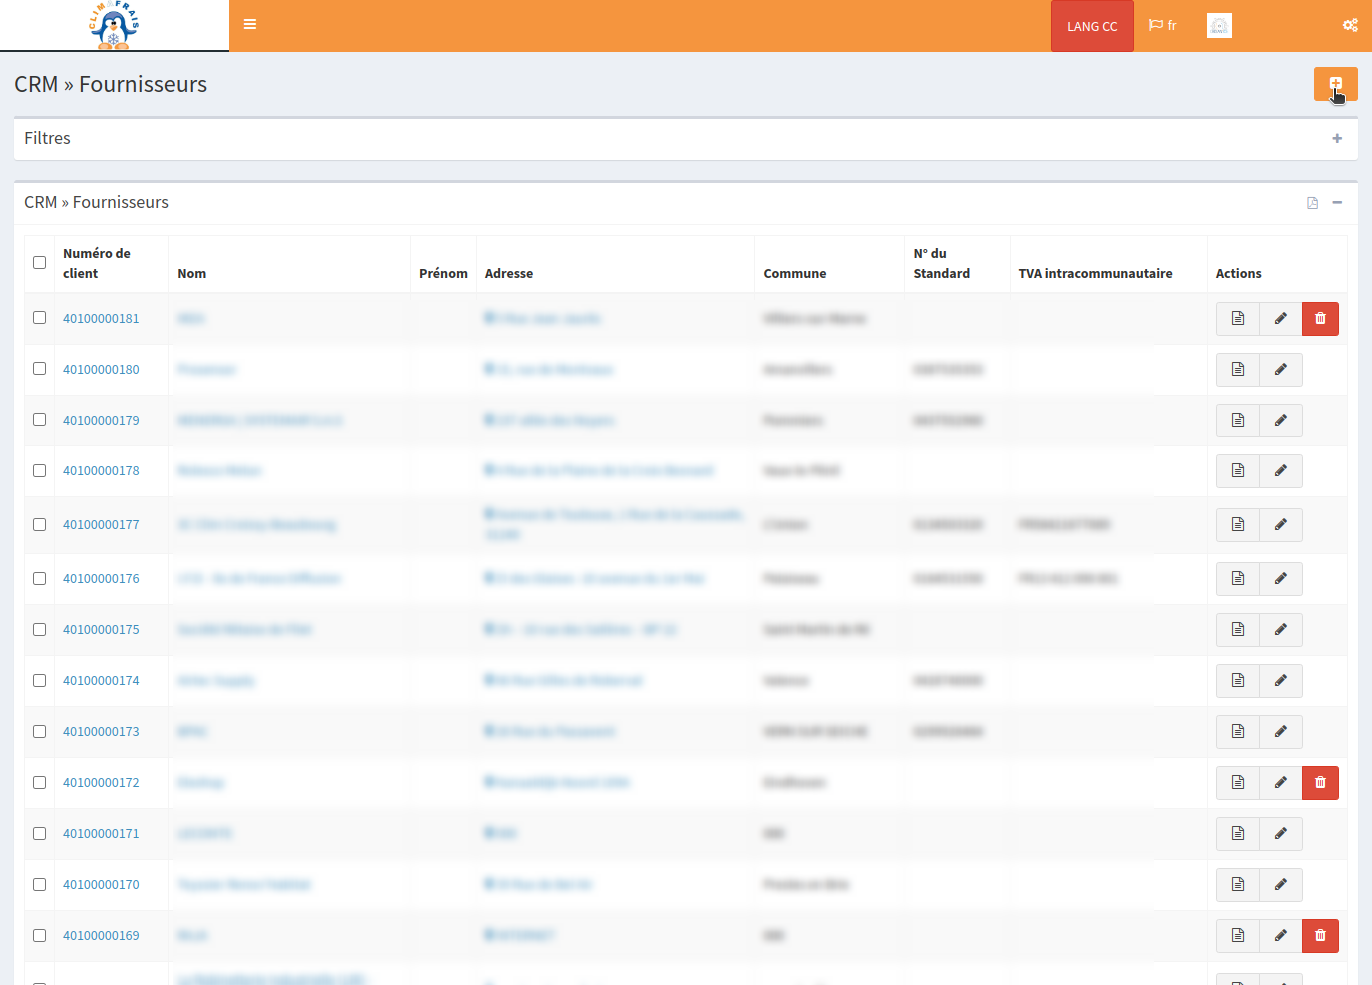This screenshot has width=1372, height=985.
Task: Check the box for client 40100000169
Action: coord(39,935)
